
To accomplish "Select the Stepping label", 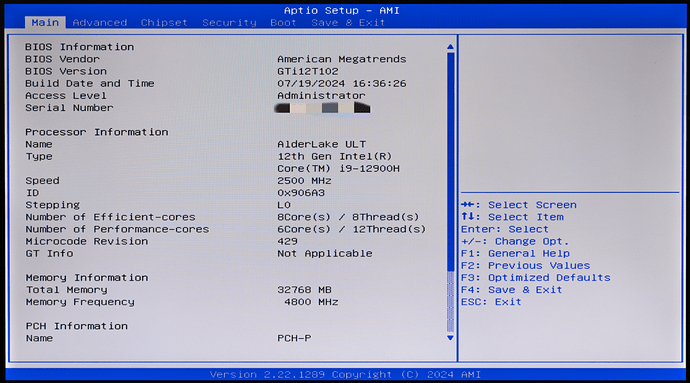I will click(x=52, y=205).
